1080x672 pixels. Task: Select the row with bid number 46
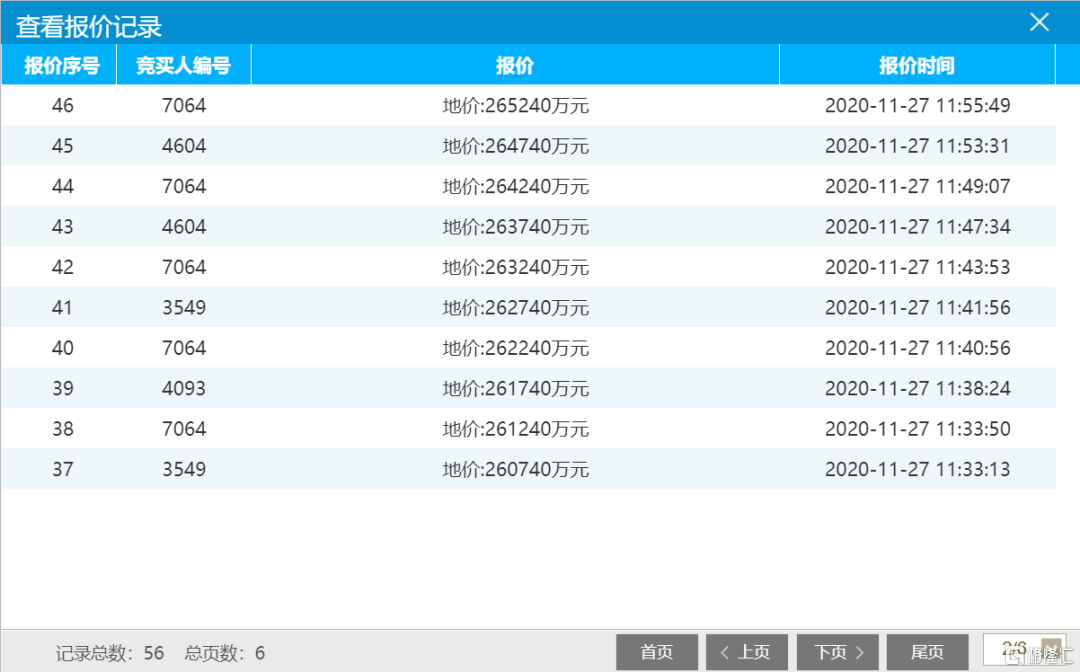[x=62, y=105]
